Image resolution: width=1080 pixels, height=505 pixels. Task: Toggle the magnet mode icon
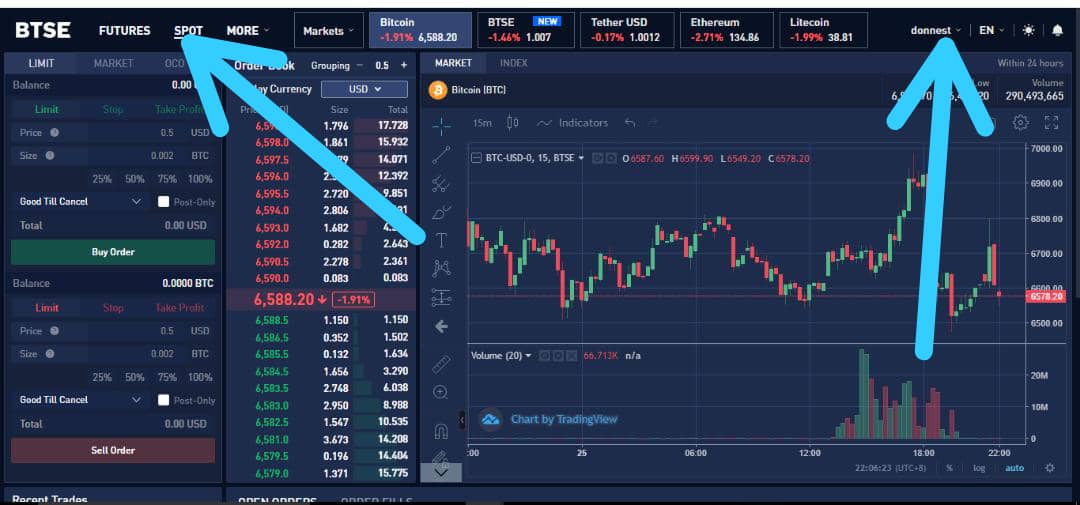click(441, 432)
